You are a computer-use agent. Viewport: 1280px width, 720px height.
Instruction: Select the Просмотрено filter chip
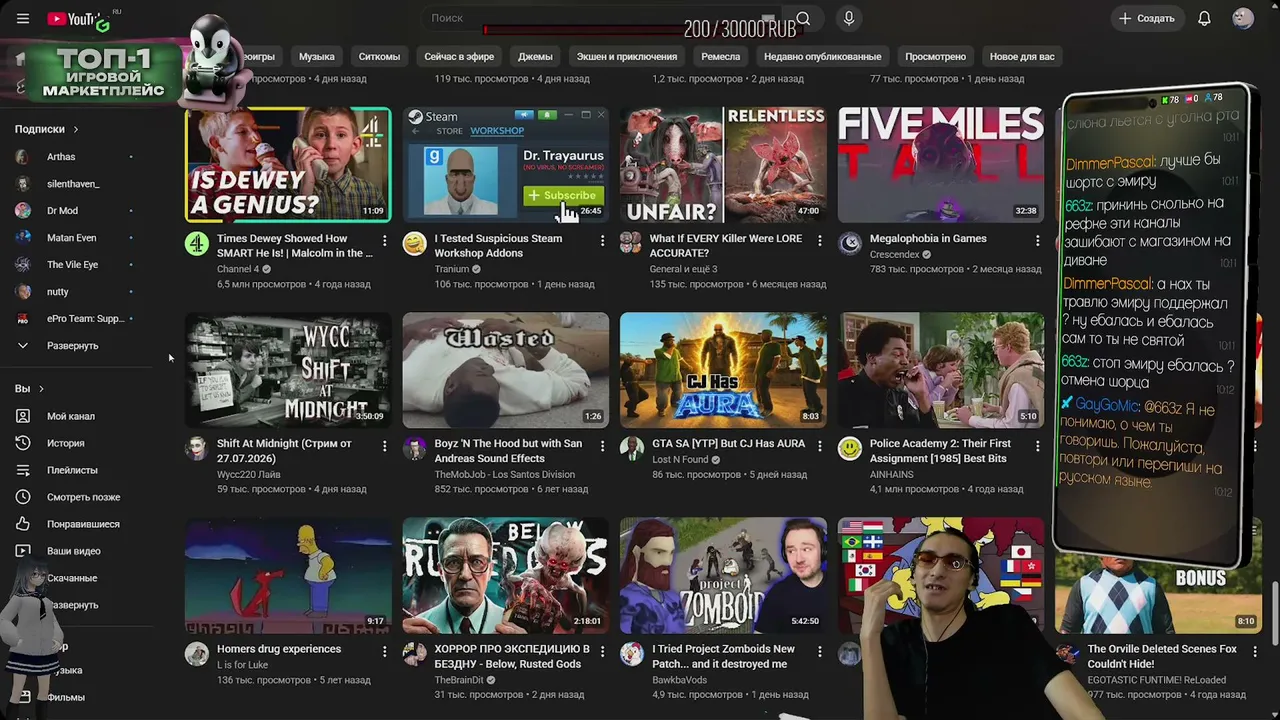point(936,57)
